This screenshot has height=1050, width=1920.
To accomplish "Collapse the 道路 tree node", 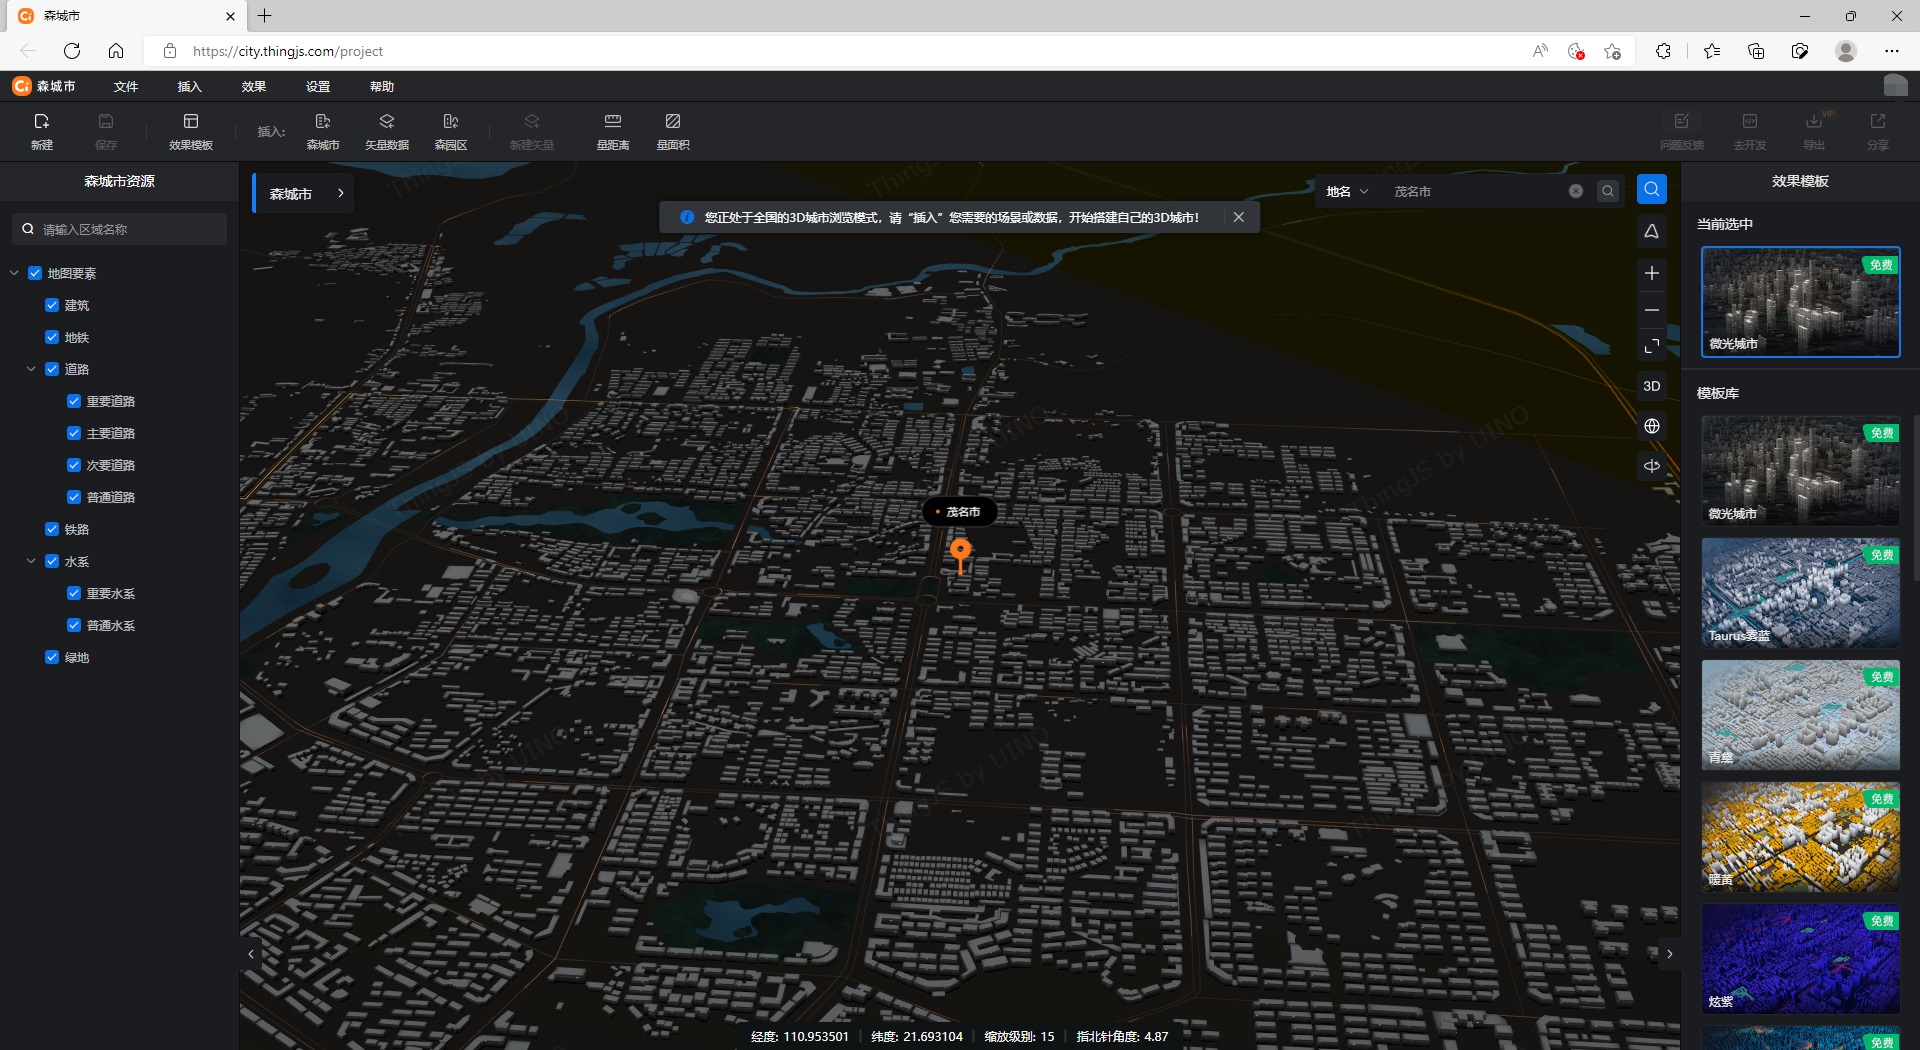I will (x=31, y=369).
